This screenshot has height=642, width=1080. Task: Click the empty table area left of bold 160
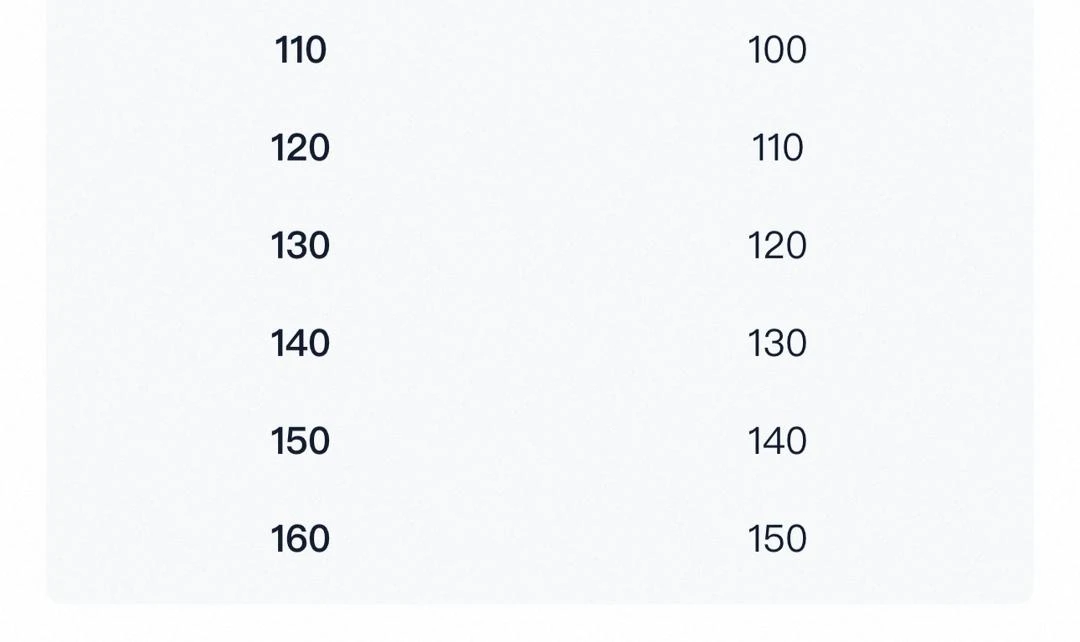(x=150, y=539)
